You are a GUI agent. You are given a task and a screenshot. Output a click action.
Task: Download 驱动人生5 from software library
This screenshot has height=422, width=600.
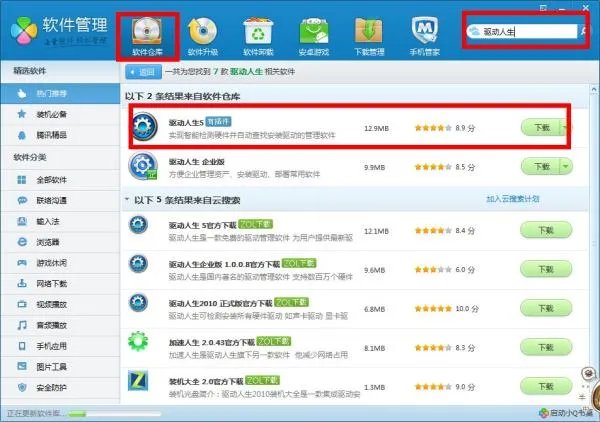541,127
